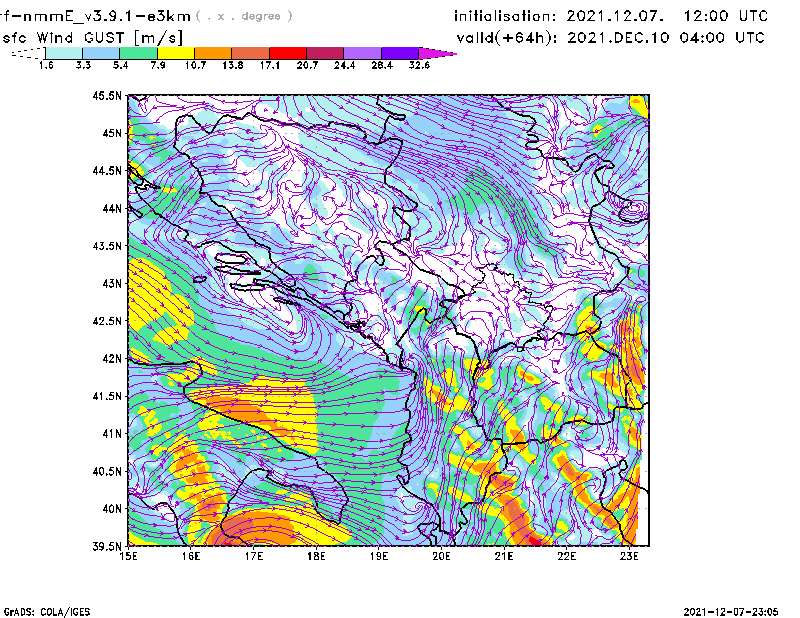Image resolution: width=800 pixels, height=618 pixels.
Task: Click the 41N latitude label
Action: 112,434
